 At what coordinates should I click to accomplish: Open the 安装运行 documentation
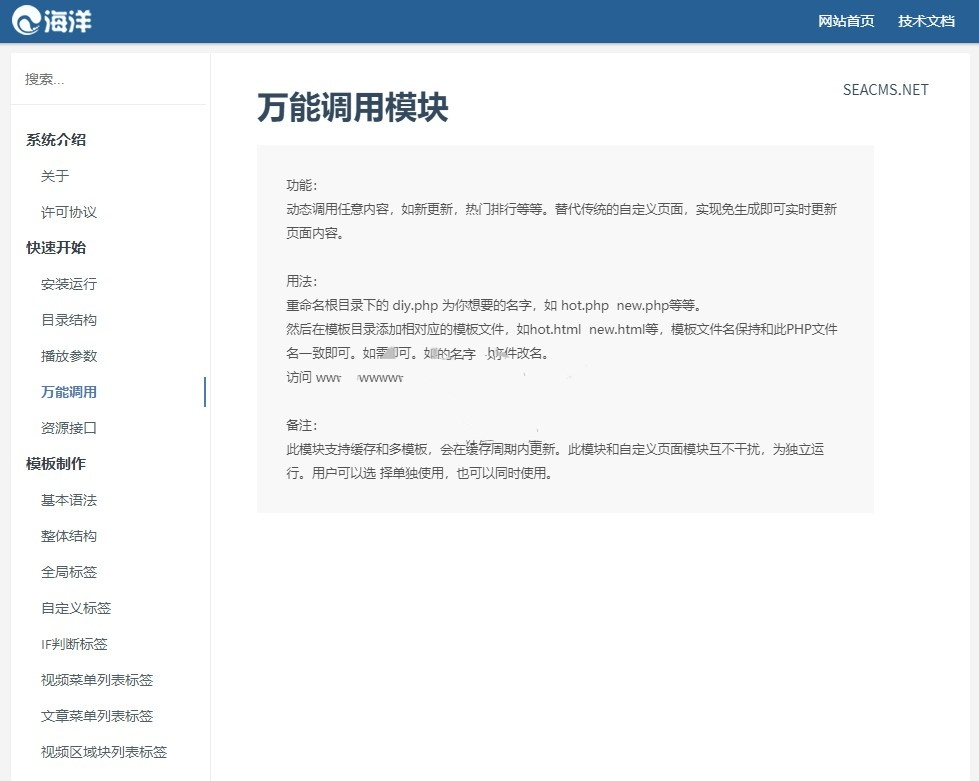click(68, 284)
